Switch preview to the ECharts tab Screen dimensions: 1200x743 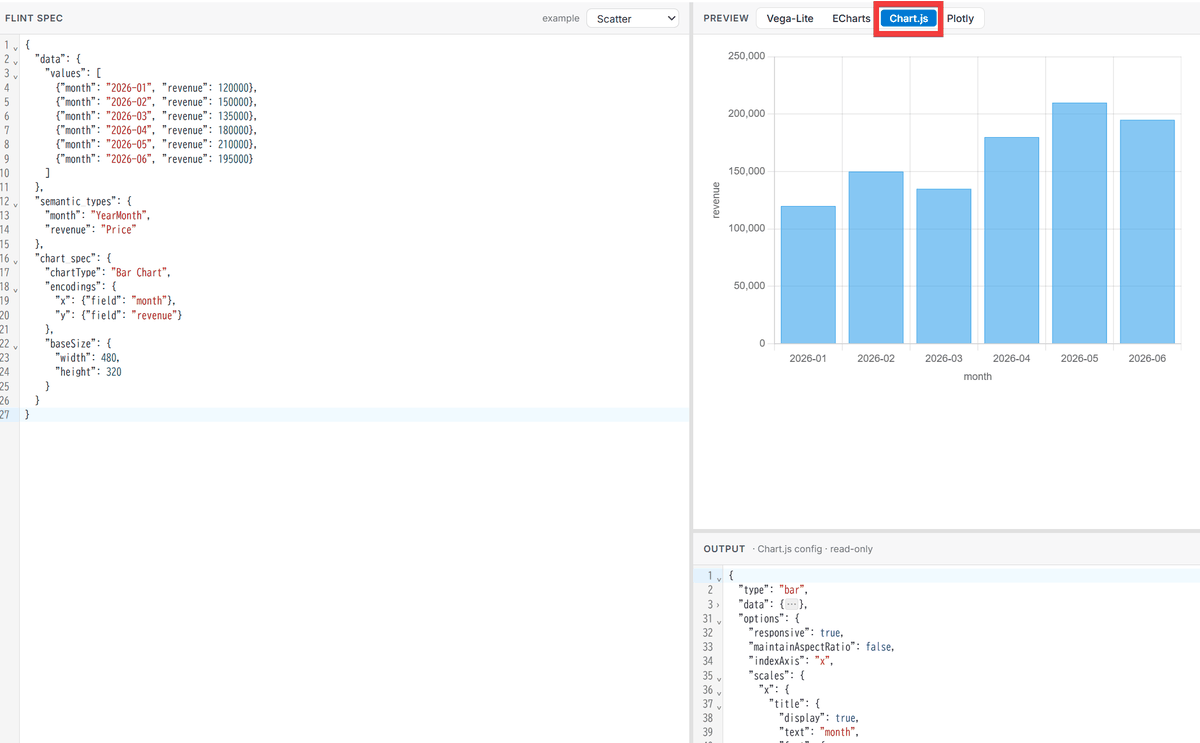click(x=851, y=18)
